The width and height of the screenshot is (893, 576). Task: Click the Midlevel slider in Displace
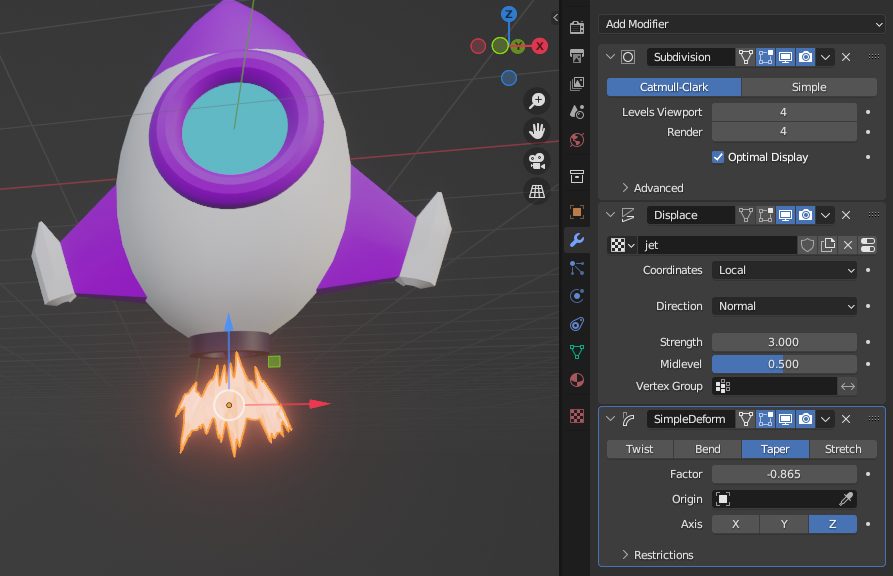784,364
